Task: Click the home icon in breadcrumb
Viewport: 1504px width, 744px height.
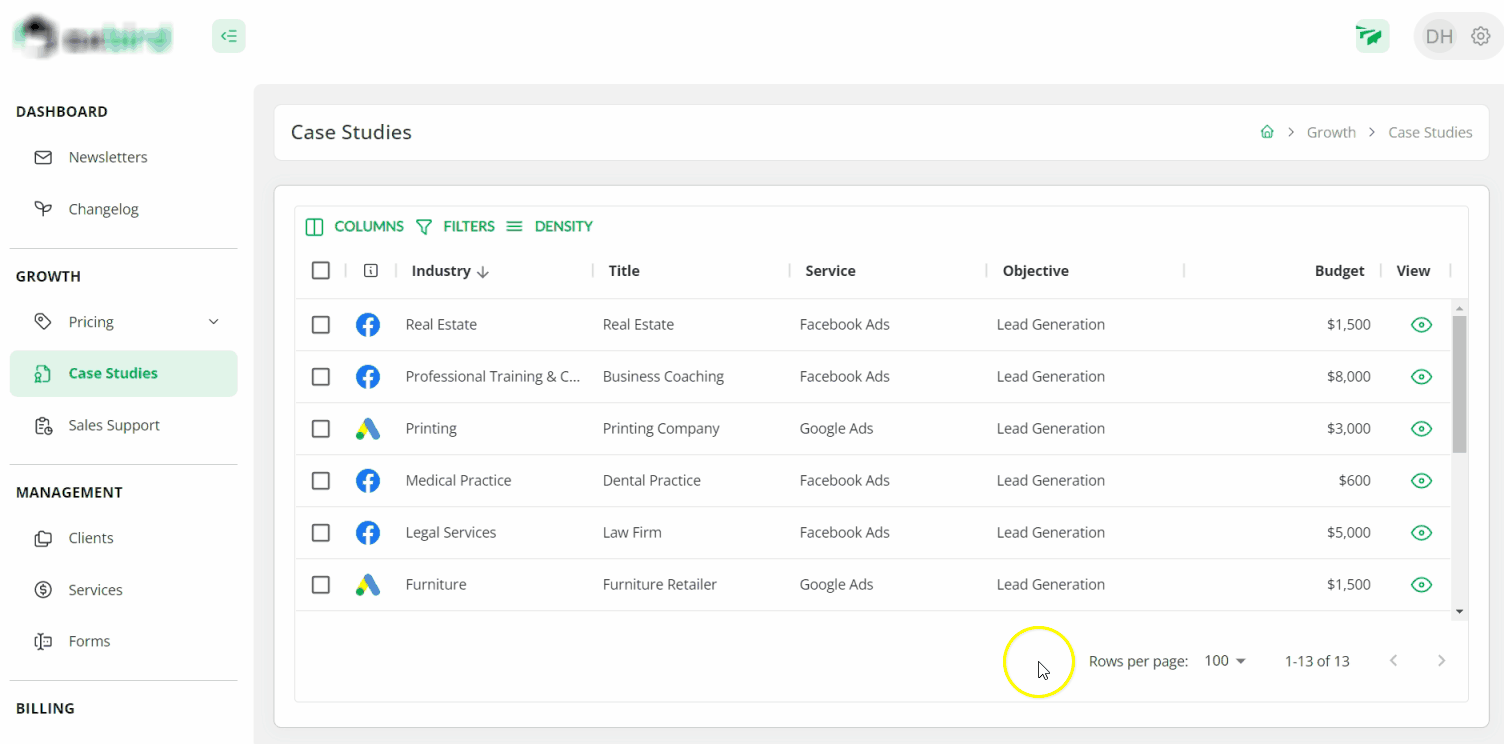Action: pyautogui.click(x=1267, y=132)
